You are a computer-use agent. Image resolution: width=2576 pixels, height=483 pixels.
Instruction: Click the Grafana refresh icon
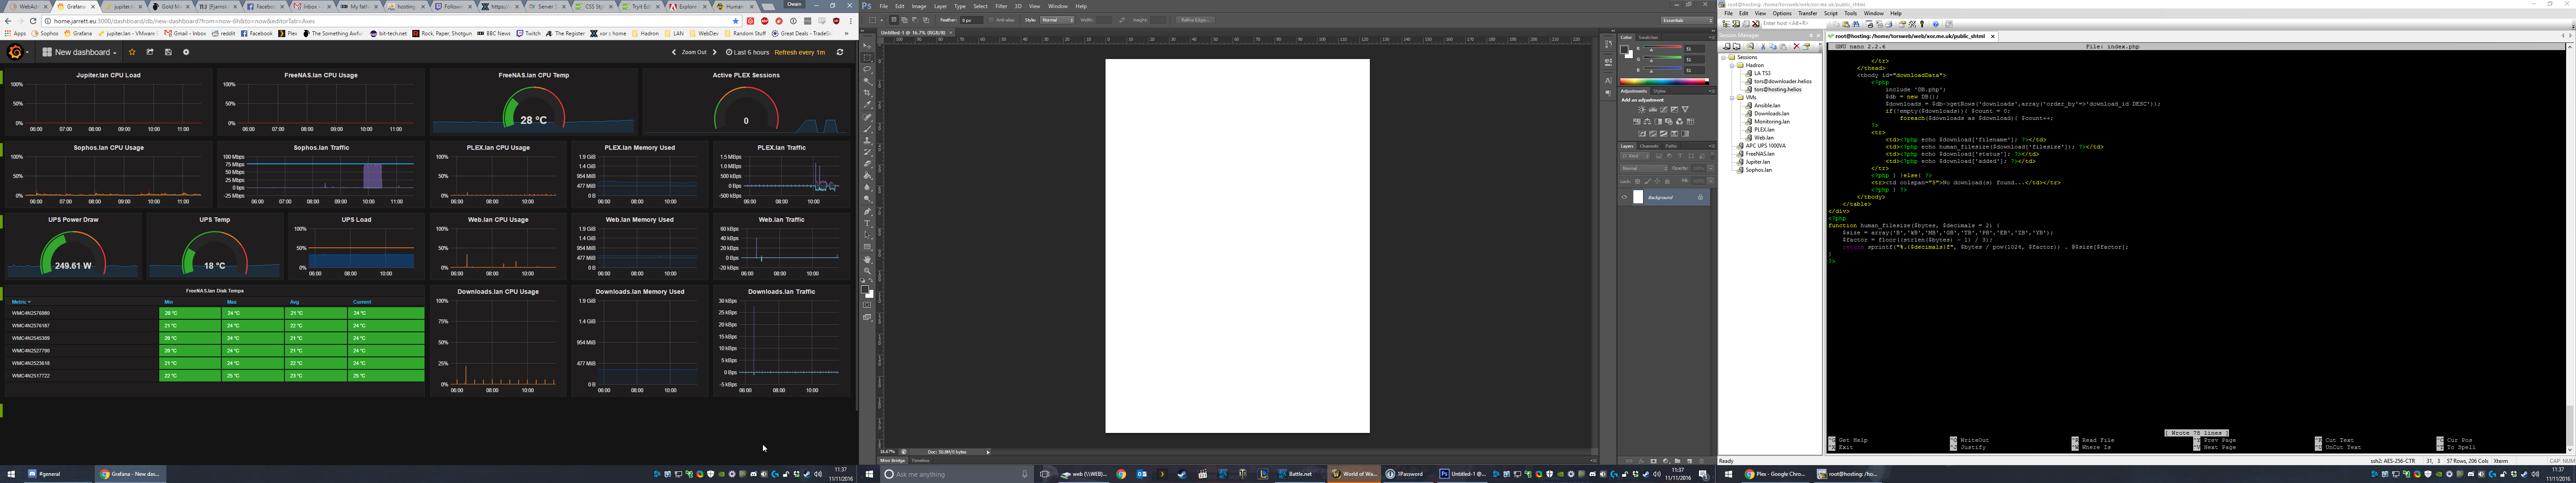pos(840,52)
